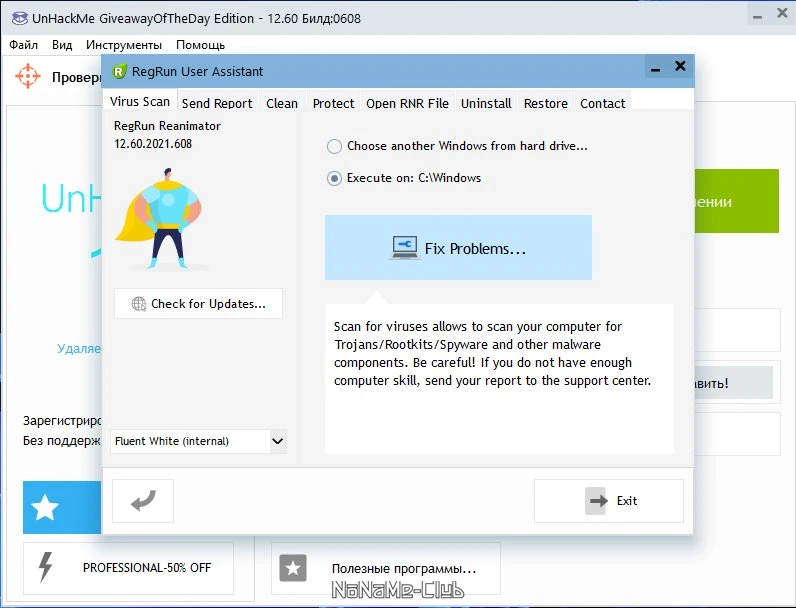The width and height of the screenshot is (796, 608).
Task: Click the Удаляе link in main window
Action: [79, 348]
